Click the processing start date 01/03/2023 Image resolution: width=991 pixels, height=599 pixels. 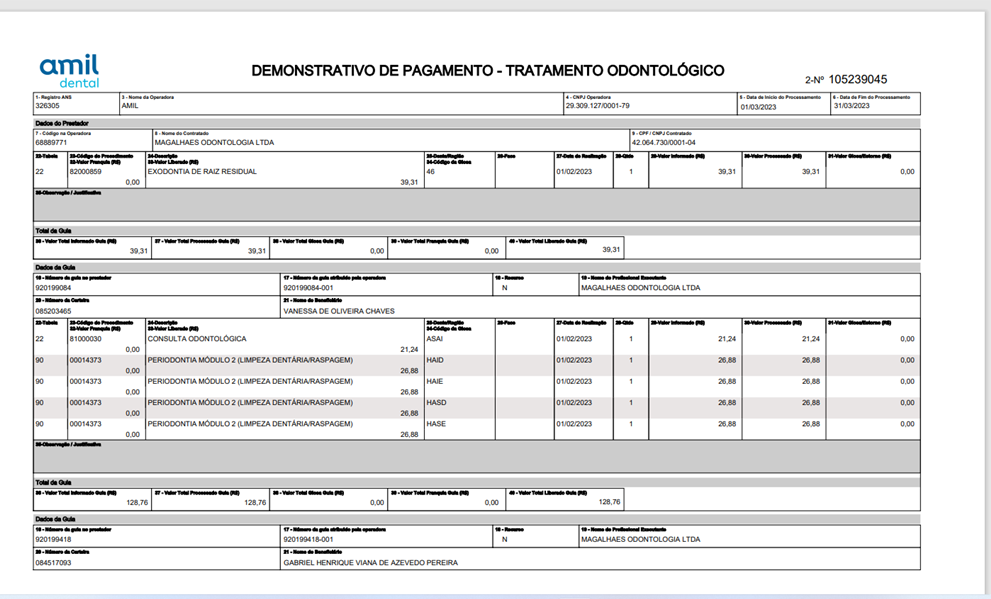click(758, 106)
